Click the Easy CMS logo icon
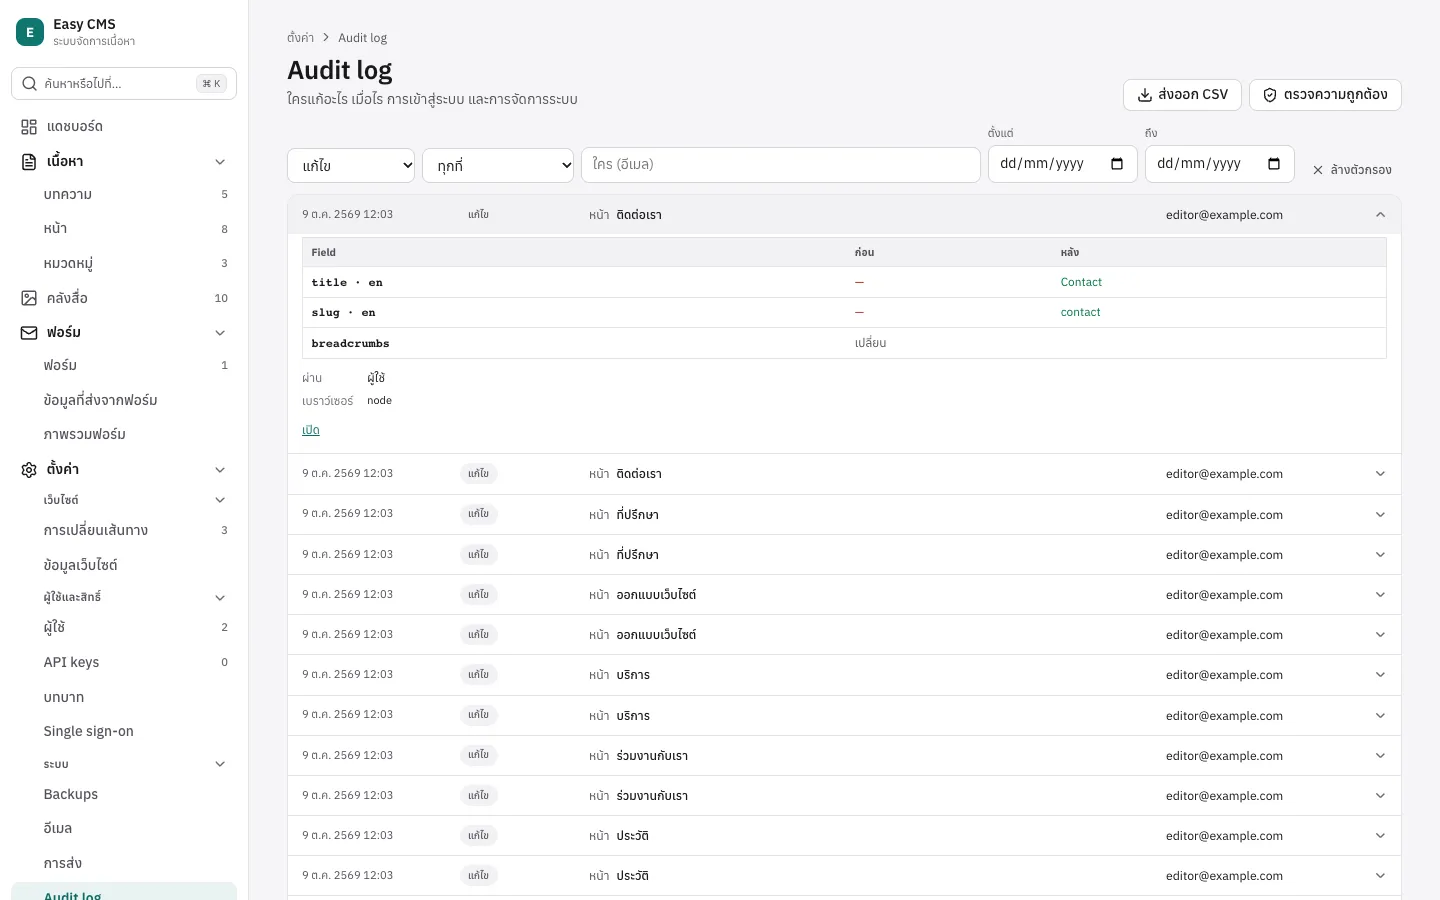Viewport: 1440px width, 900px height. [x=30, y=32]
